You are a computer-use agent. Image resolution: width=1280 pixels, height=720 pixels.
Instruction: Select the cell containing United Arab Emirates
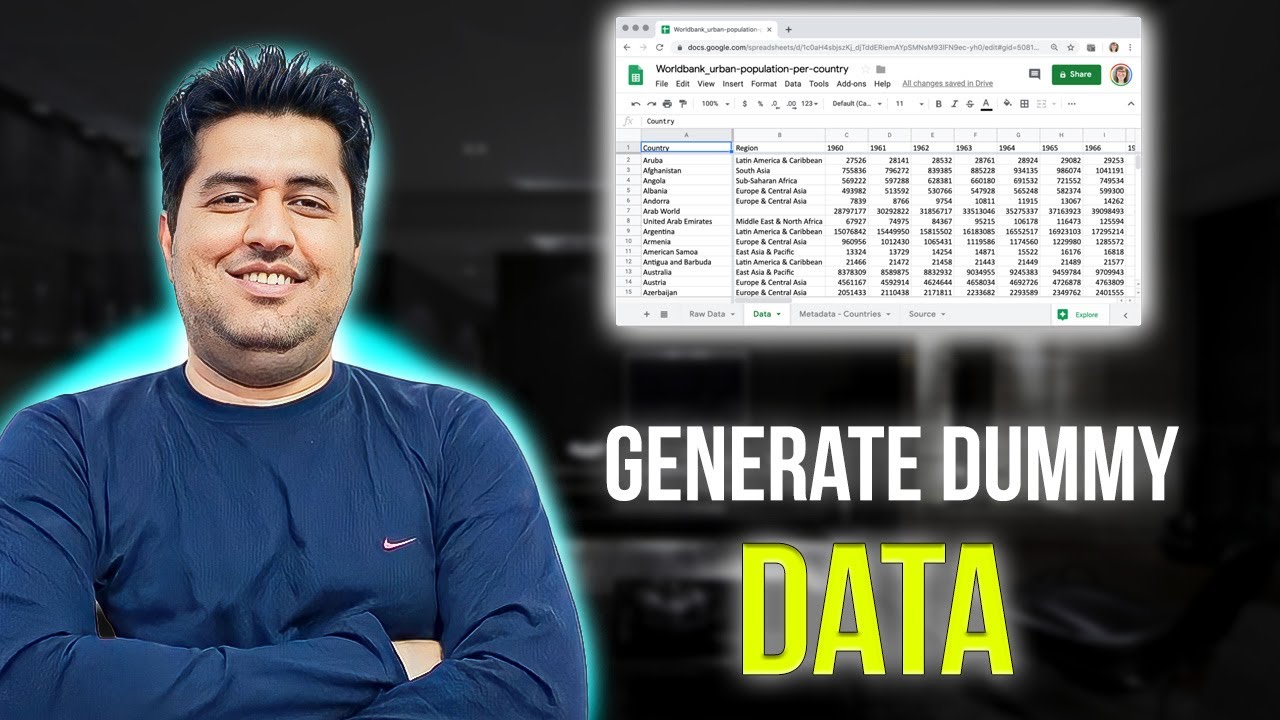[x=686, y=221]
